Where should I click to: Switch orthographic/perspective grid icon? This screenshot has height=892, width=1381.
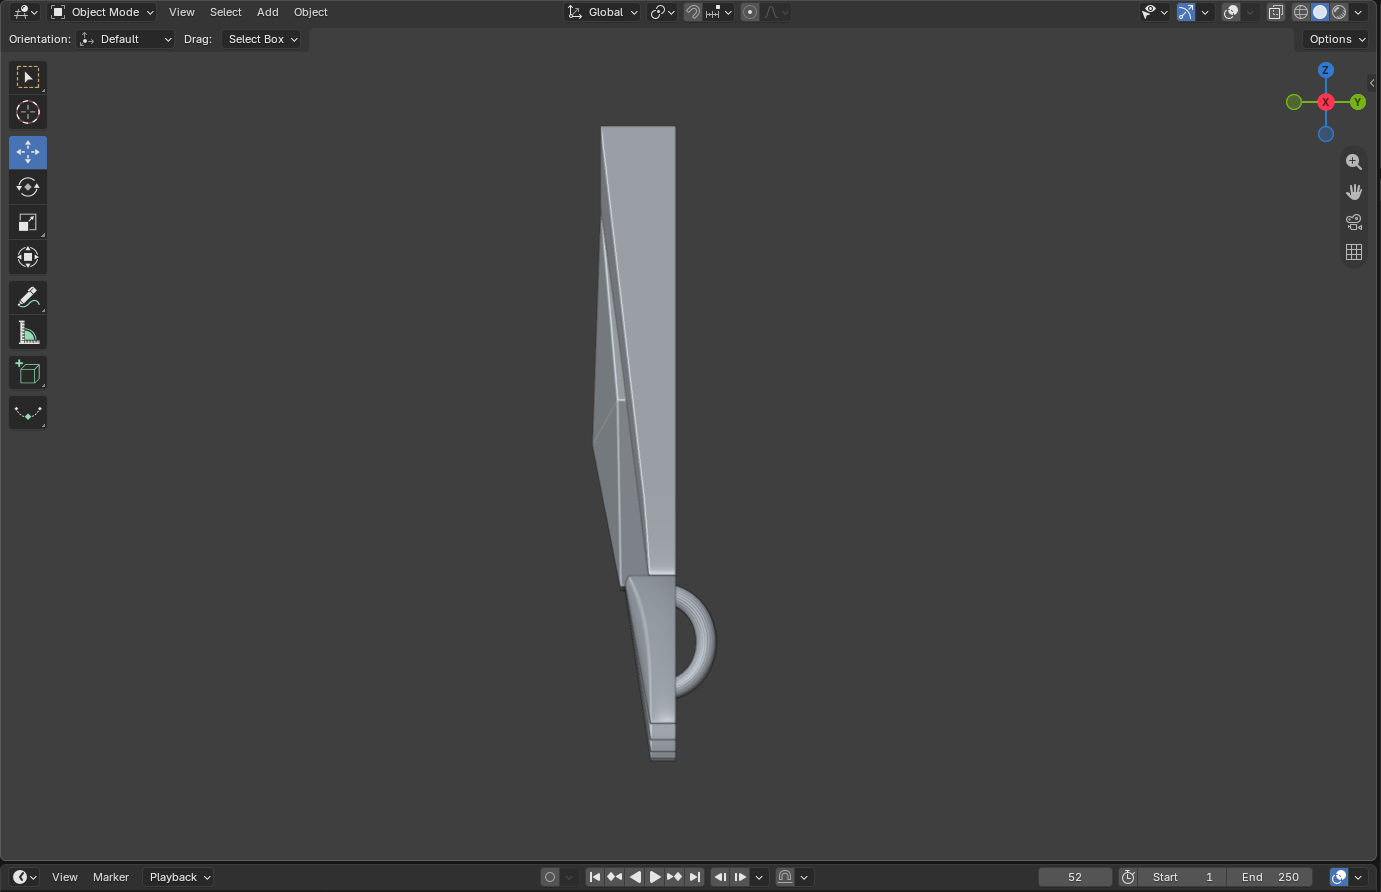1354,252
